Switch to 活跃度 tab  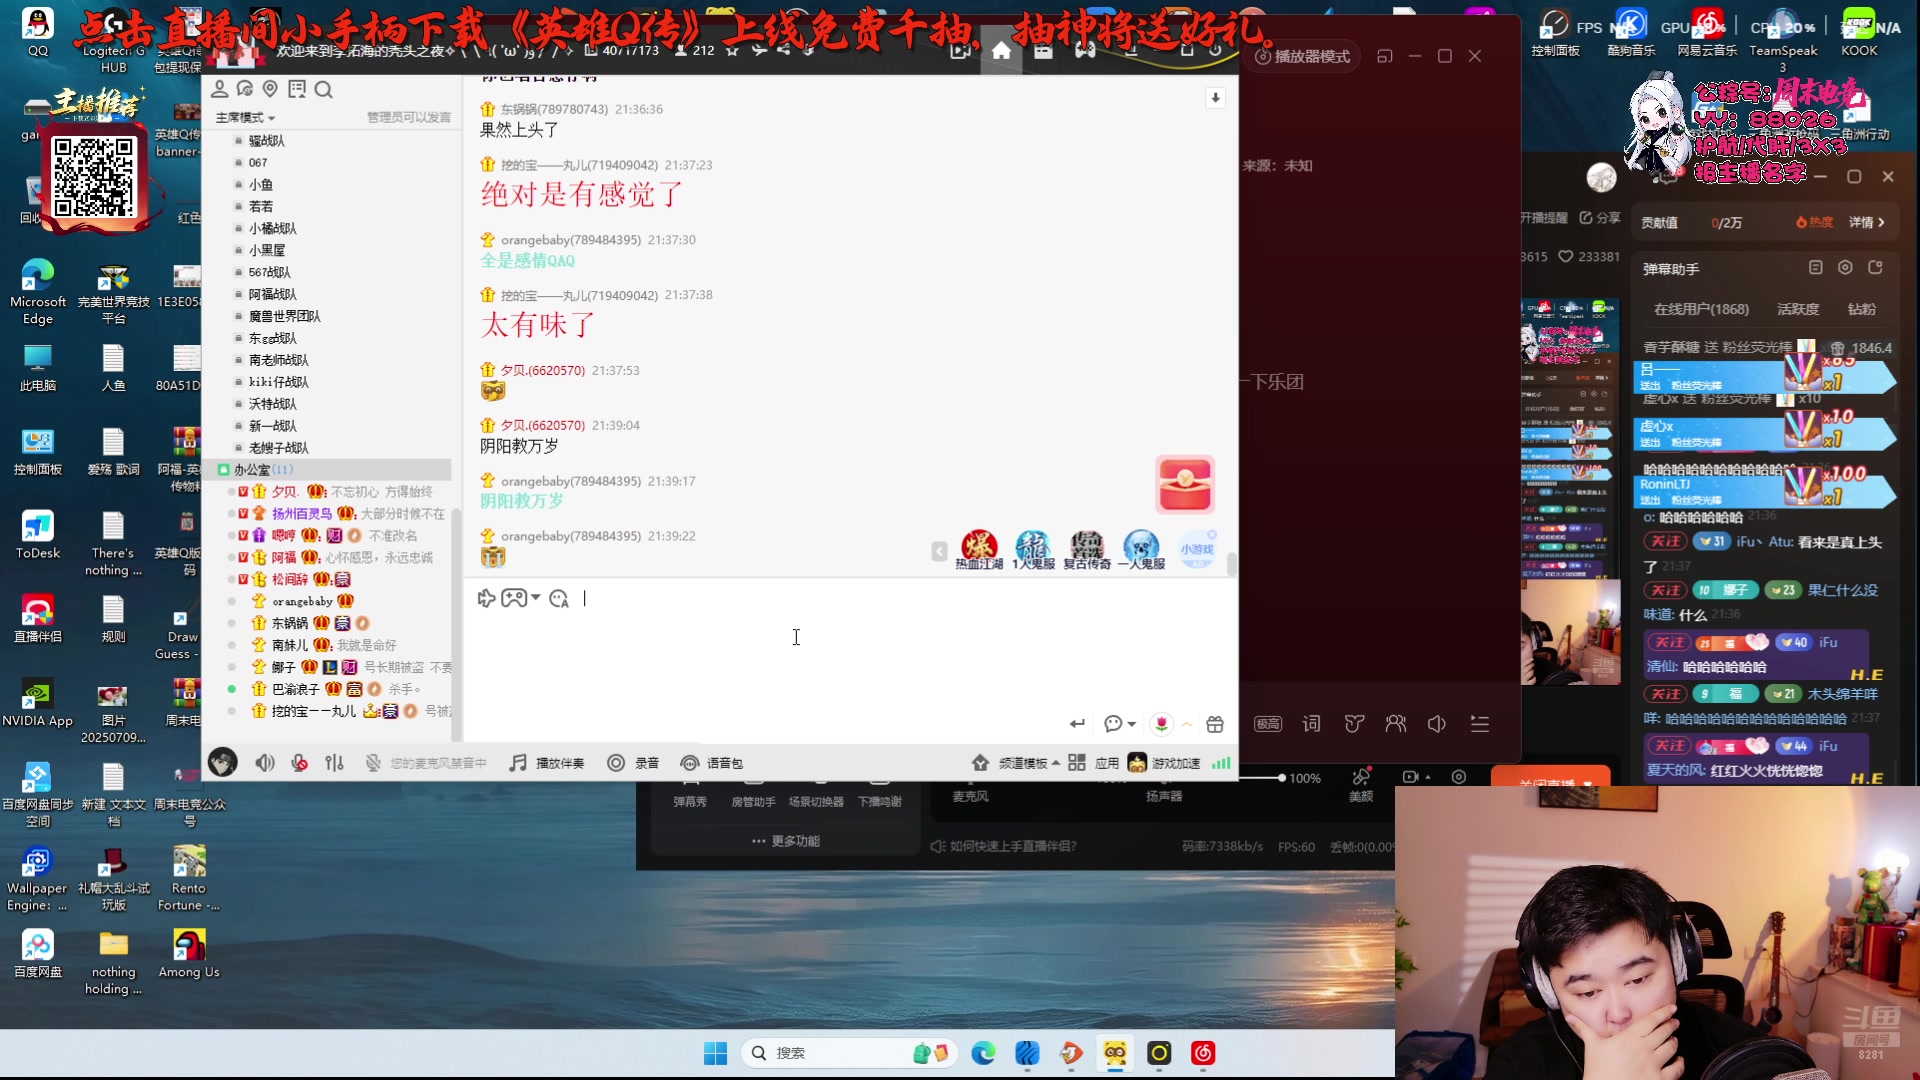[1798, 309]
